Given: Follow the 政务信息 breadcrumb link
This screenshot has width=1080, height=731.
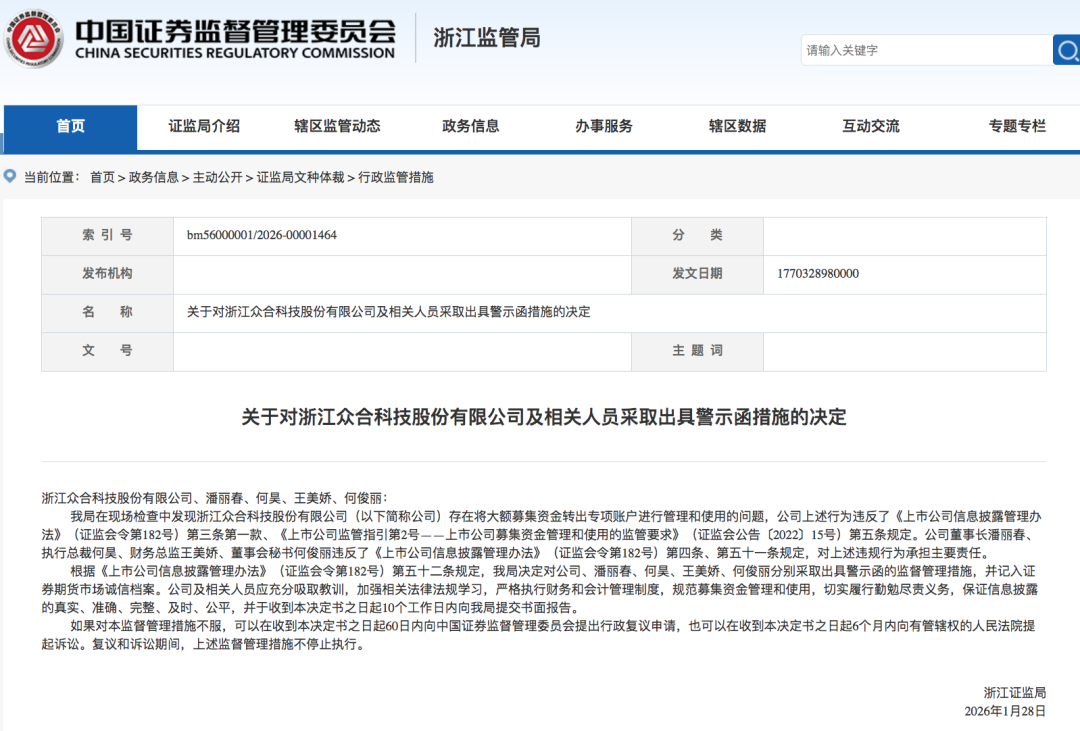Looking at the screenshot, I should click(153, 177).
